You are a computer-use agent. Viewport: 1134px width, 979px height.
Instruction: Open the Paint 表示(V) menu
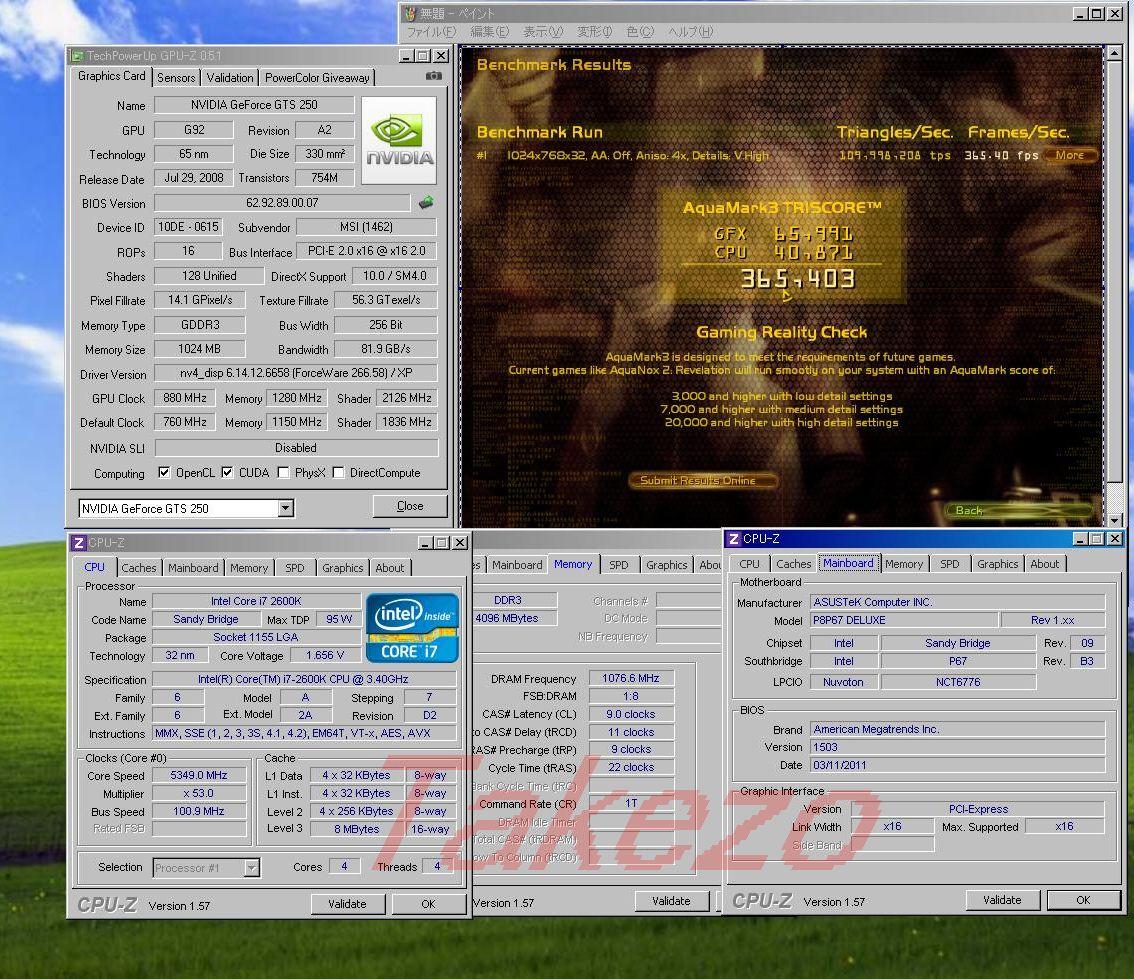[542, 32]
